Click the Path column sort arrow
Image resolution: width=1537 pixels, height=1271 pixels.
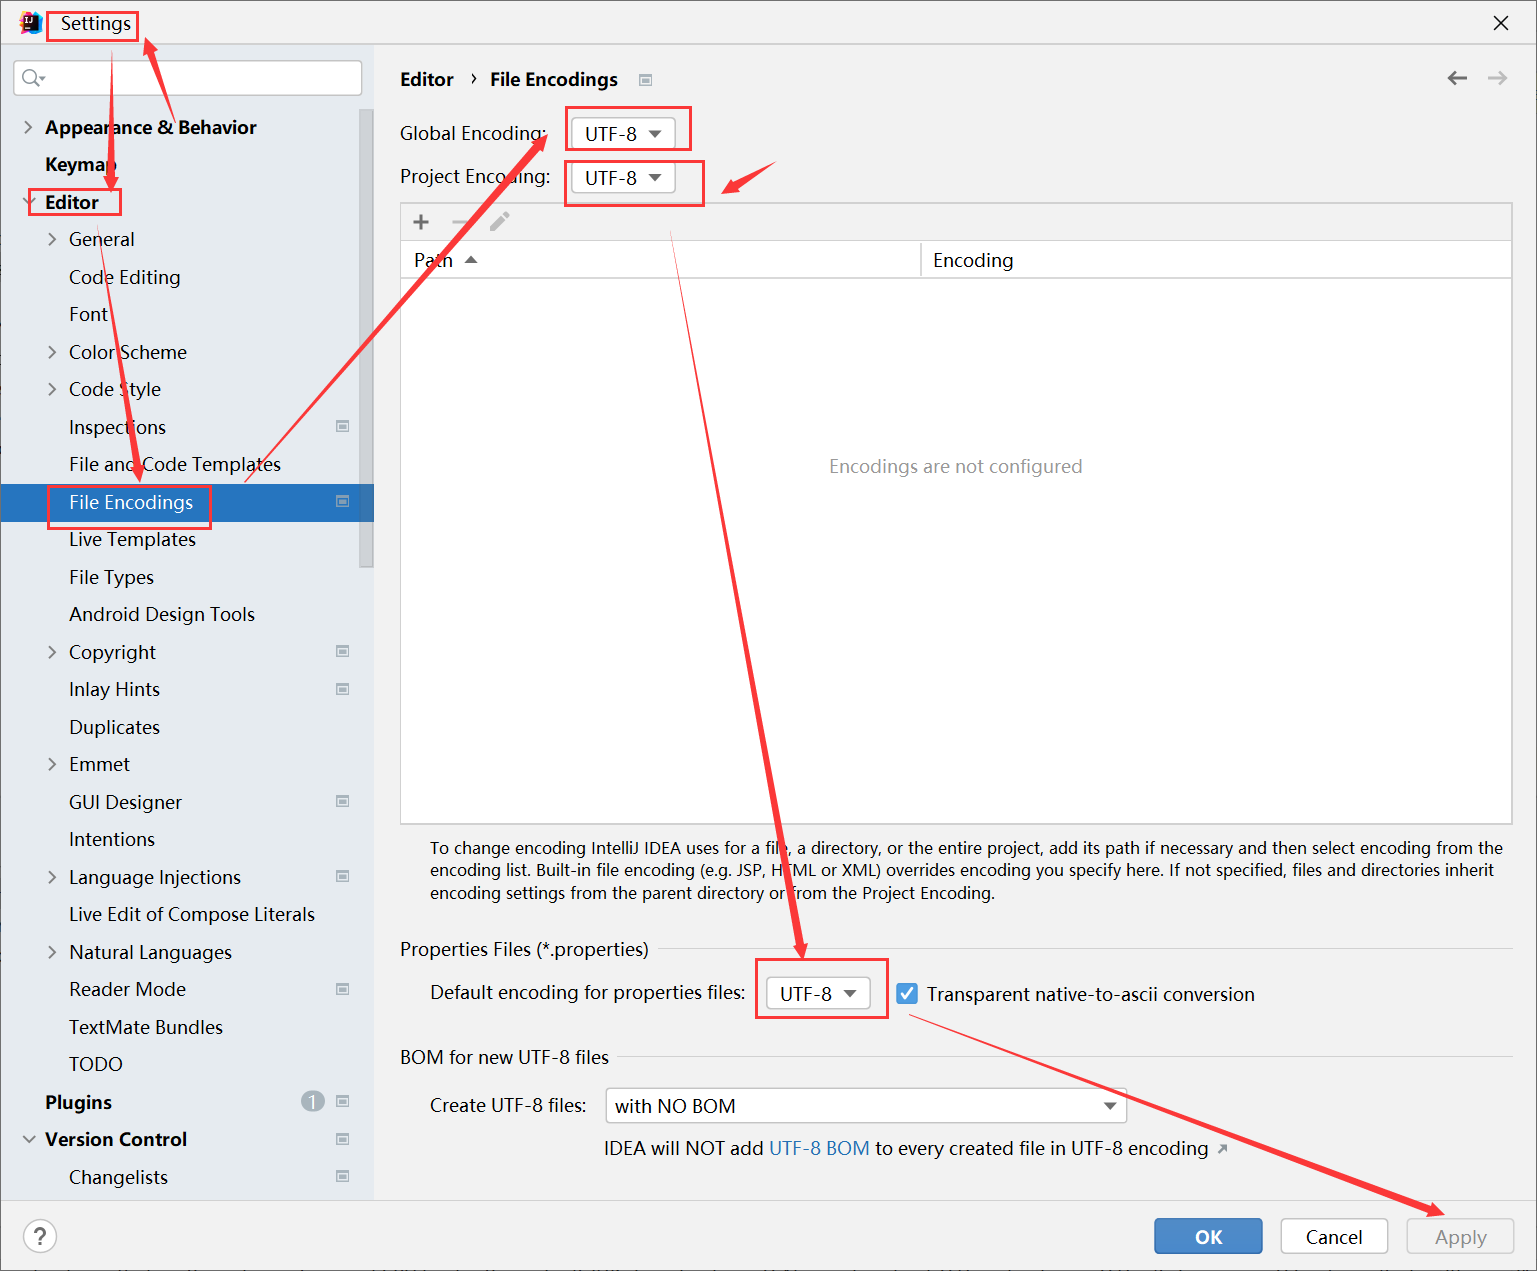(471, 260)
